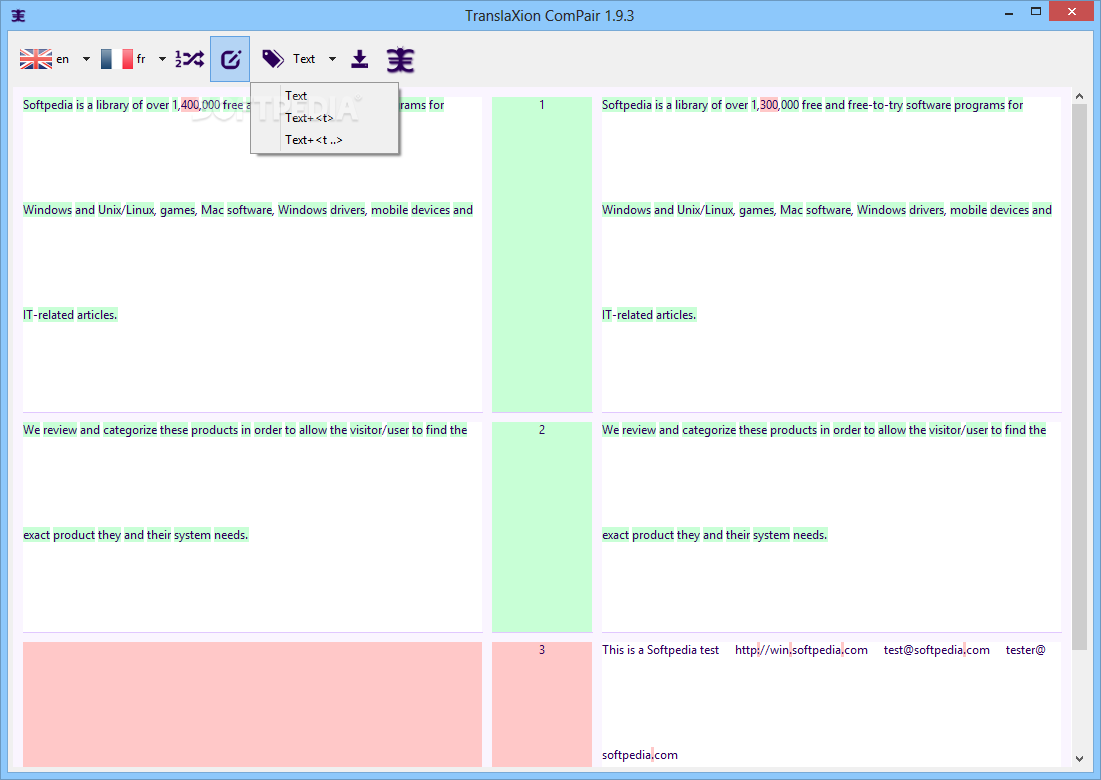Expand the Text tag mode dropdown arrow
This screenshot has width=1101, height=780.
click(332, 59)
